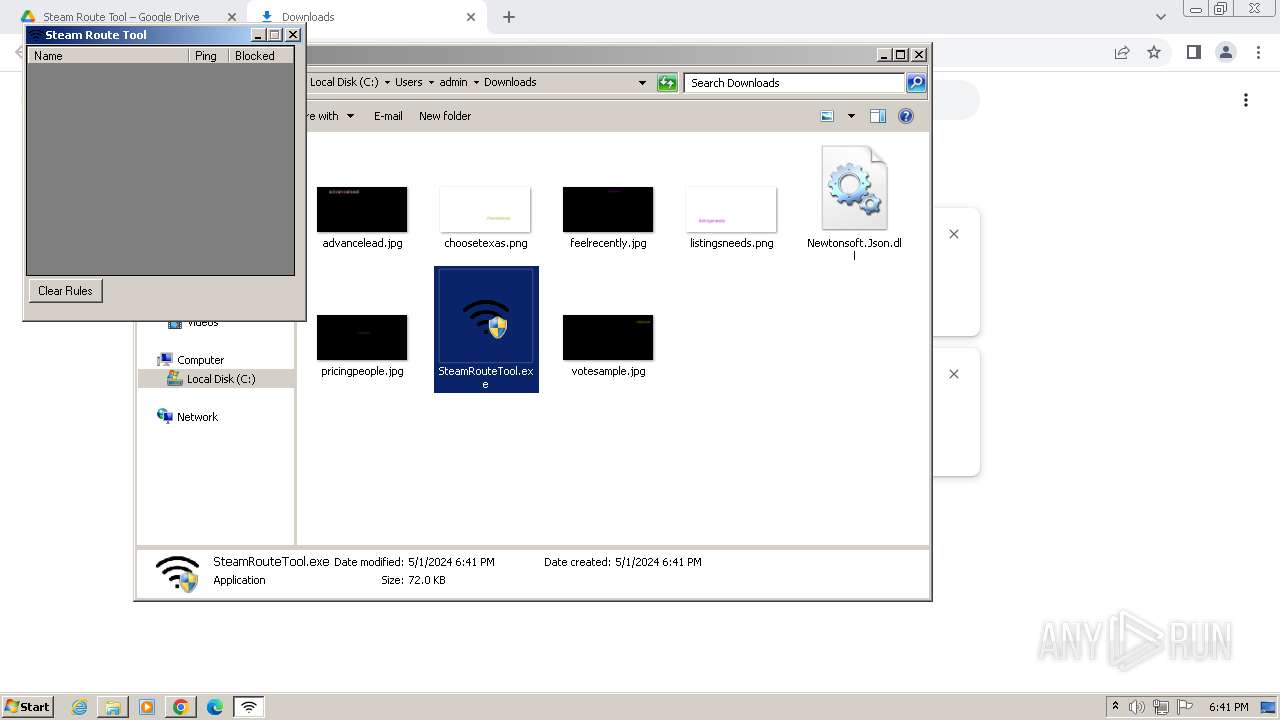Open Google Chrome taskbar icon
Viewport: 1280px width, 720px height.
181,707
